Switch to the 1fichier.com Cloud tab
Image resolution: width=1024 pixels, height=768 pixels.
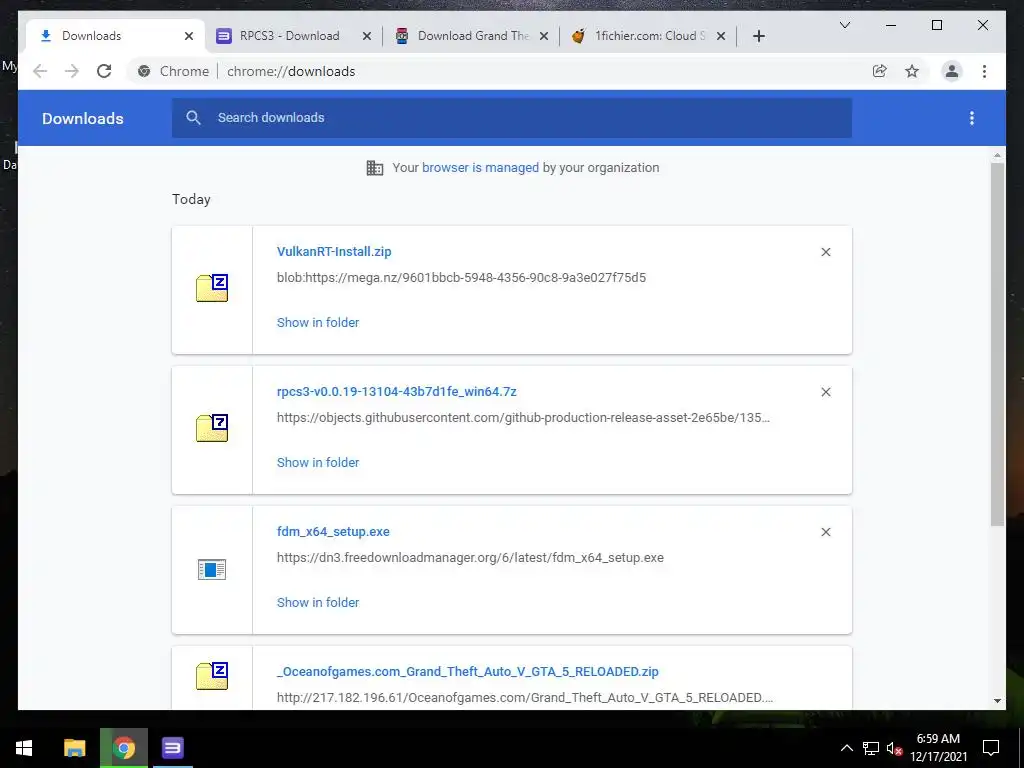tap(648, 36)
